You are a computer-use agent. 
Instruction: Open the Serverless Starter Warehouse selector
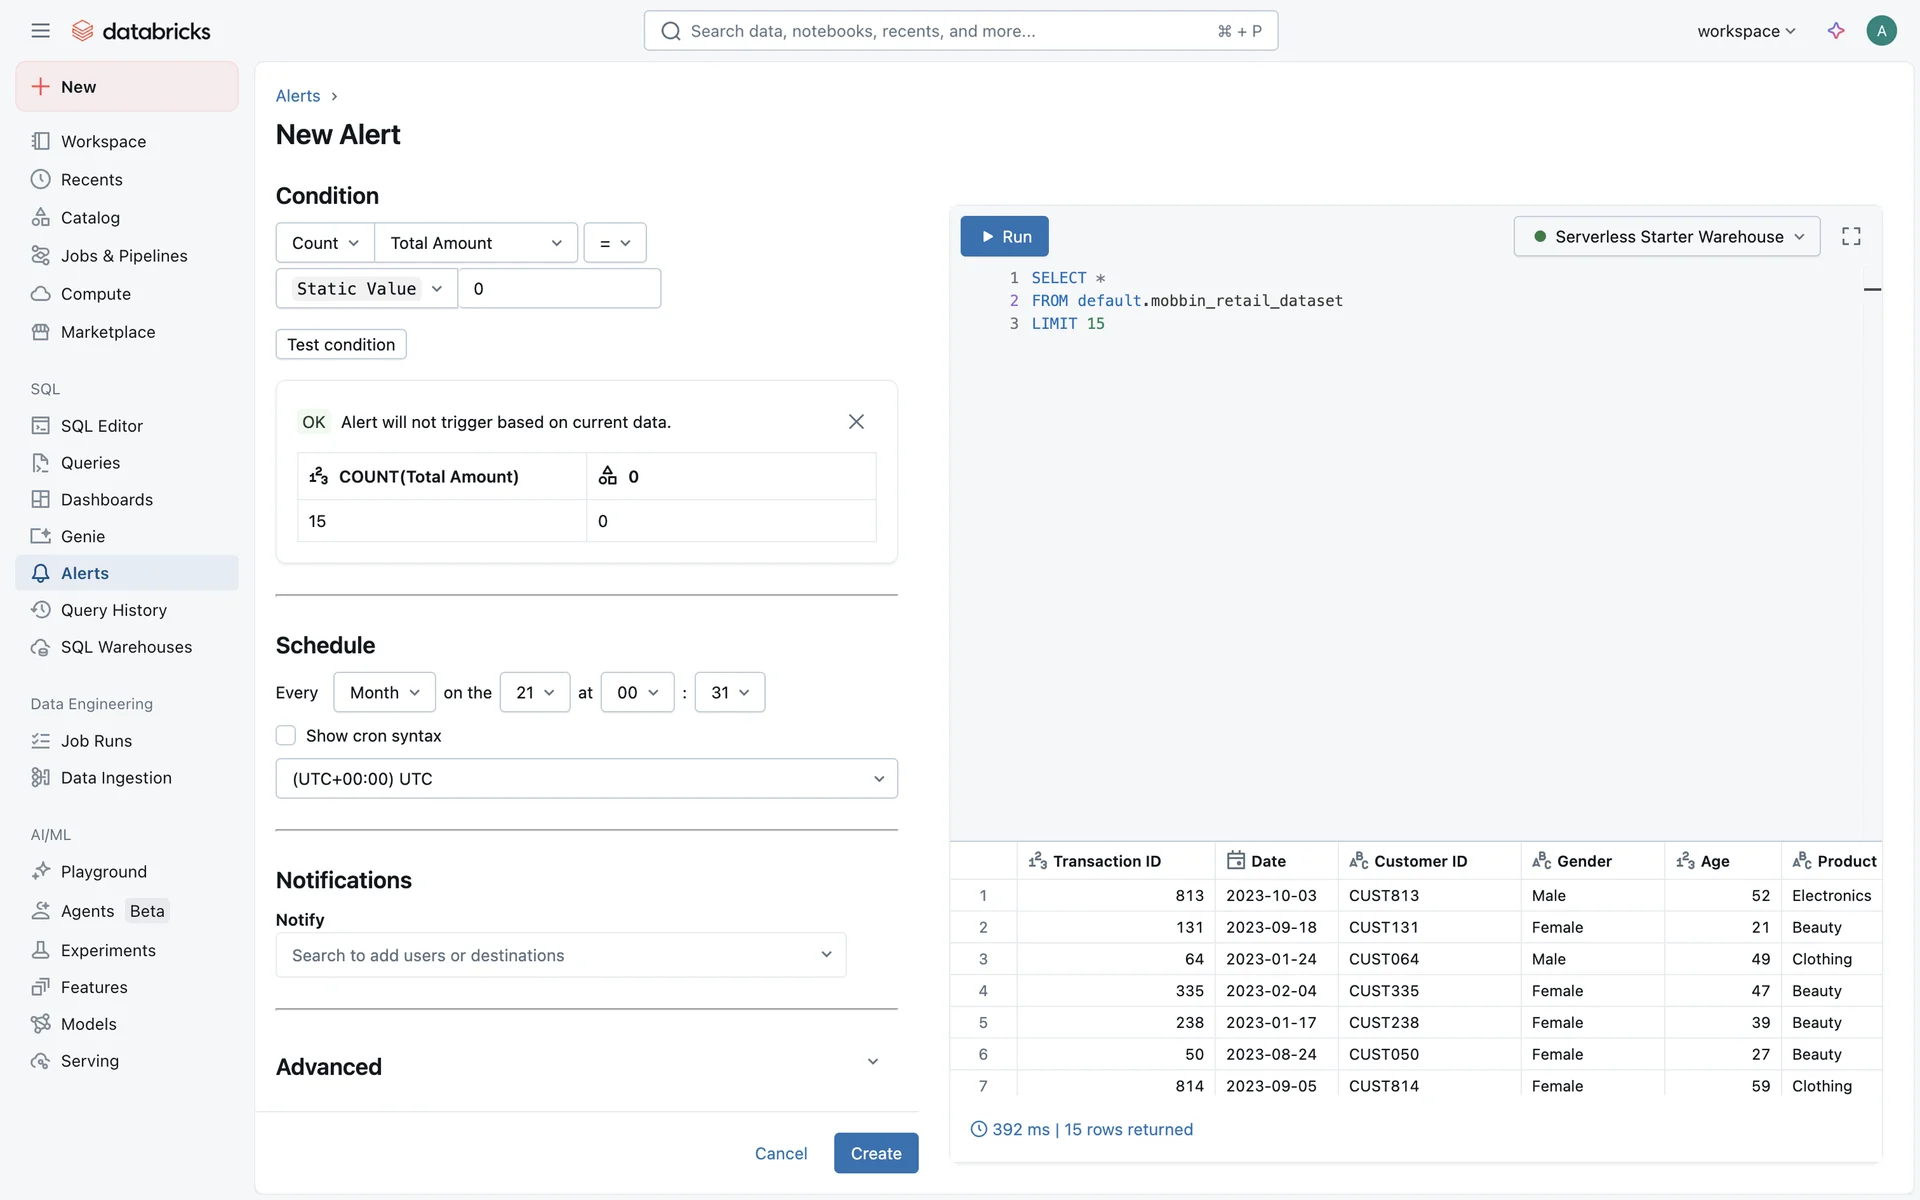click(1666, 237)
